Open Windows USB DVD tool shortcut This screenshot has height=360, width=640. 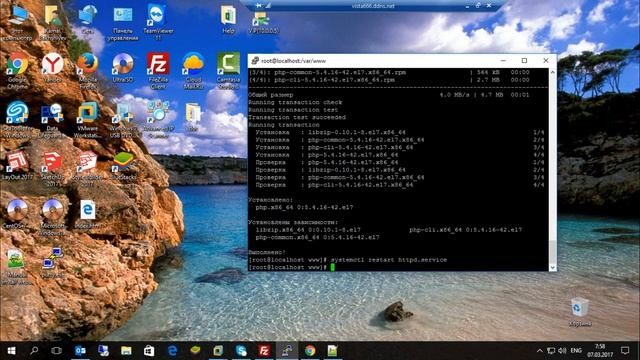tap(123, 119)
